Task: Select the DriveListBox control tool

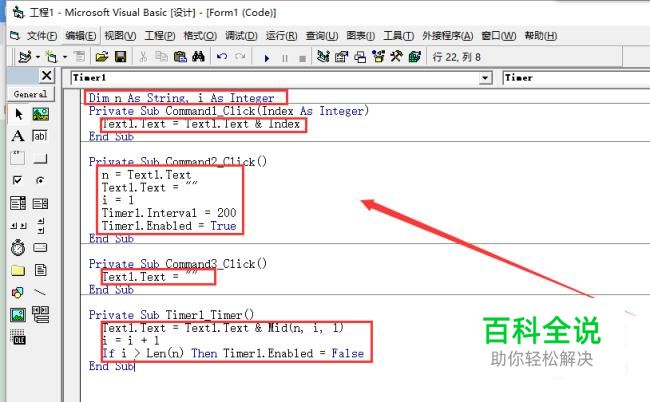Action: pos(40,248)
